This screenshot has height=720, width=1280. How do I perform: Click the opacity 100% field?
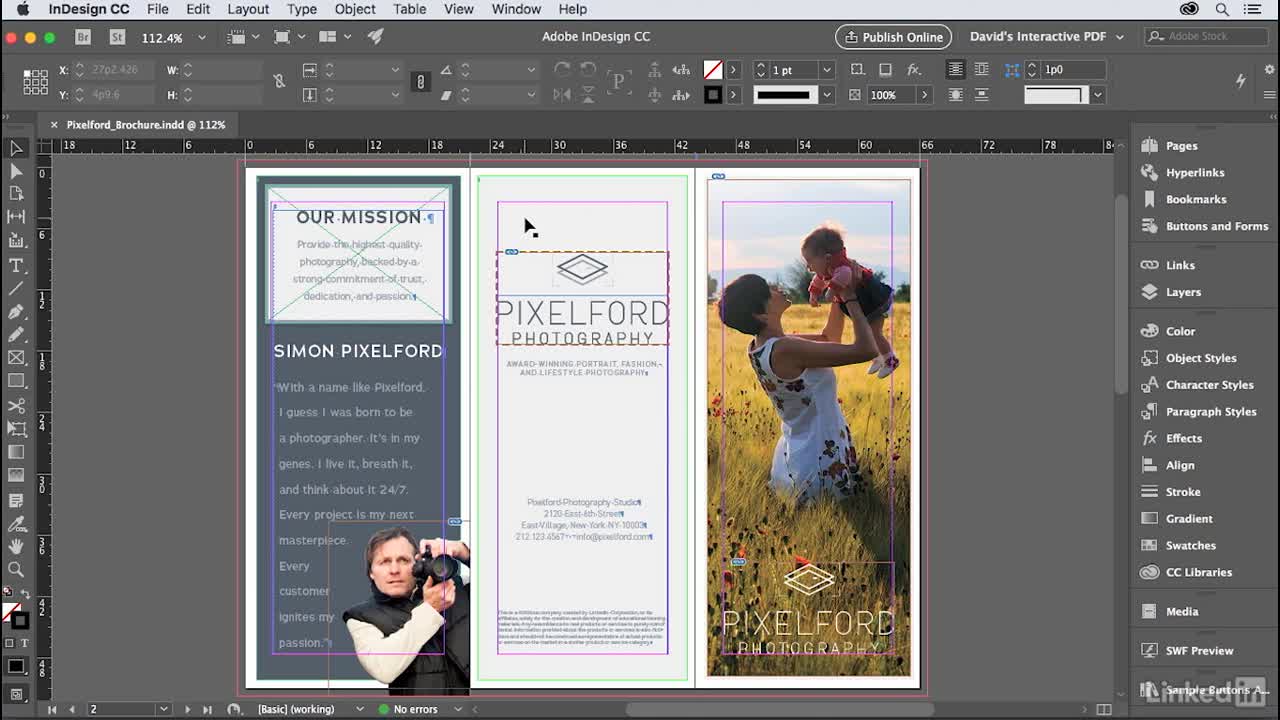tap(890, 95)
